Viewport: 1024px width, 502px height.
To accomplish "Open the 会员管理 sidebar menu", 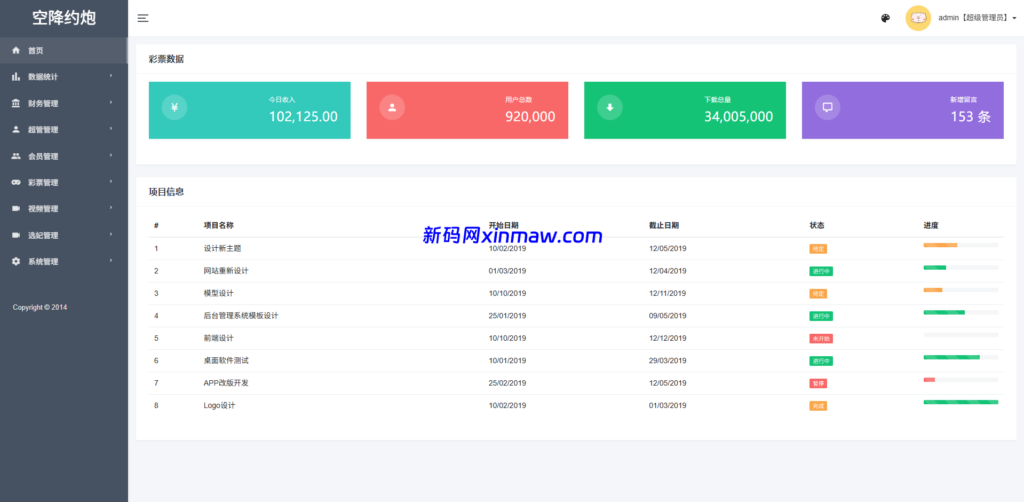I will point(64,156).
